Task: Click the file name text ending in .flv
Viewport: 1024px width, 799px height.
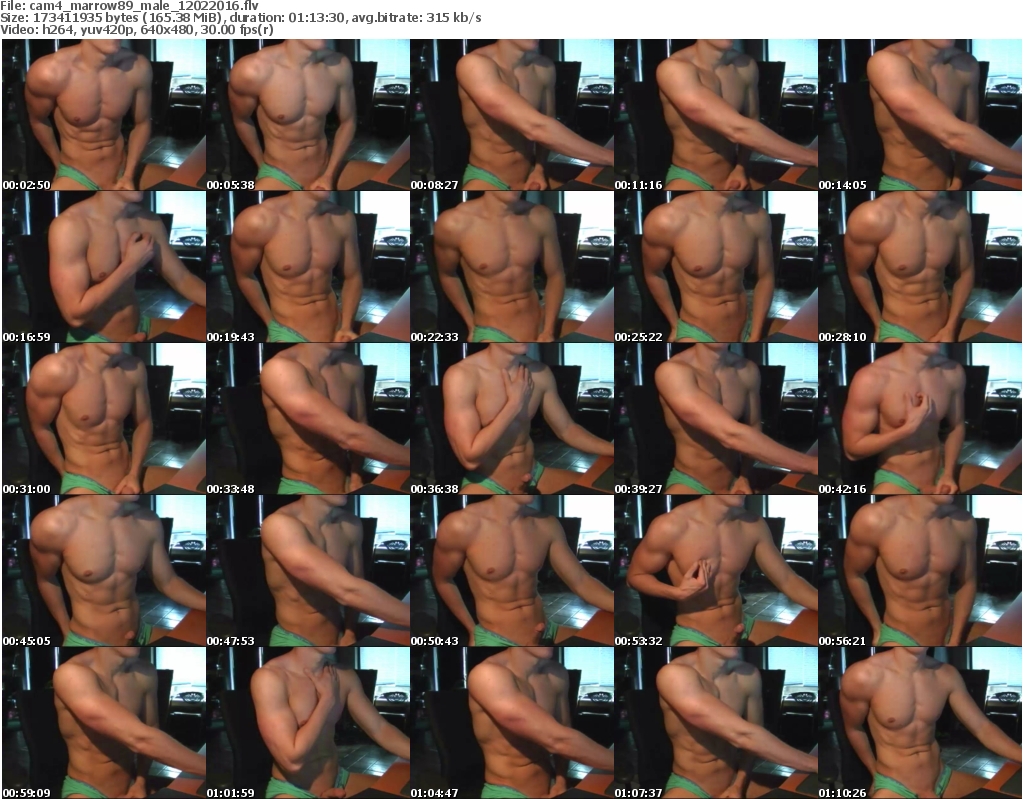Action: pos(144,6)
